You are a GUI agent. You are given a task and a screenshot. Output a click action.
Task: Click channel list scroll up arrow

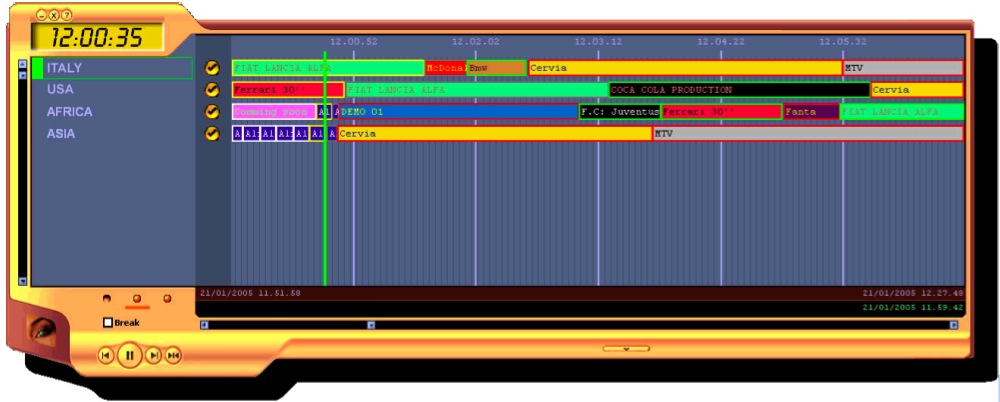pos(22,64)
